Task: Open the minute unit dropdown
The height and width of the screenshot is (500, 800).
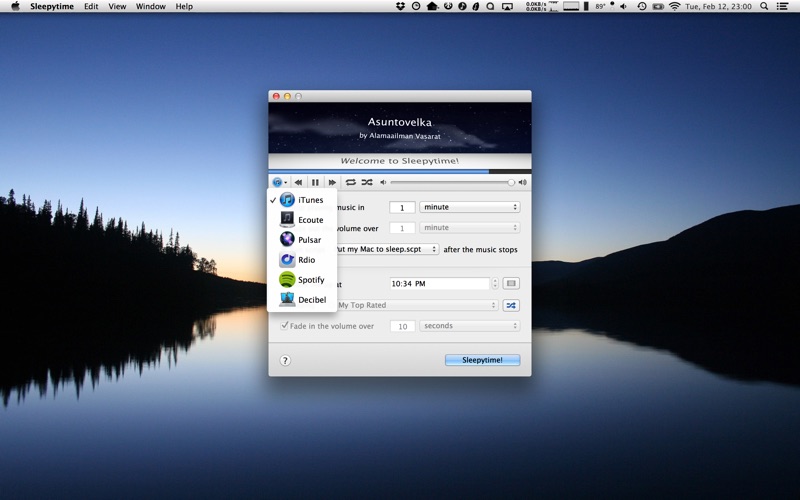Action: (469, 207)
